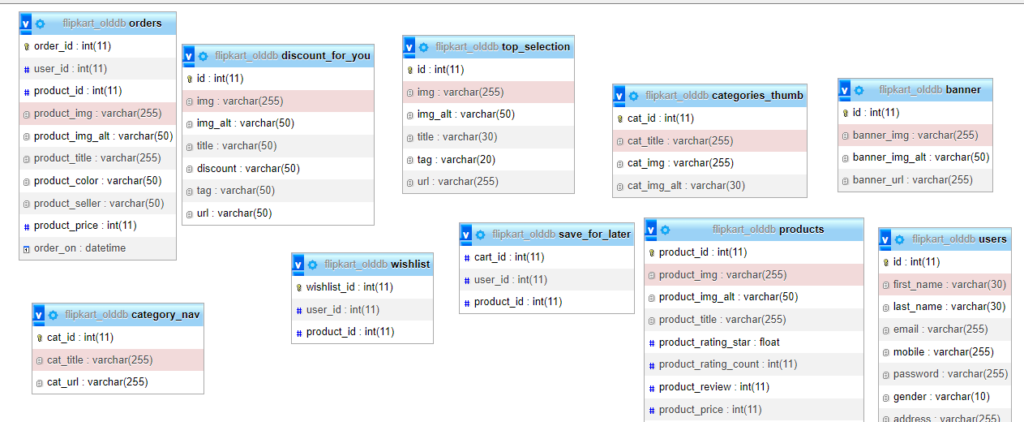1024x422 pixels.
Task: Click numeric hash icon beside orders product_price
Action: point(27,226)
